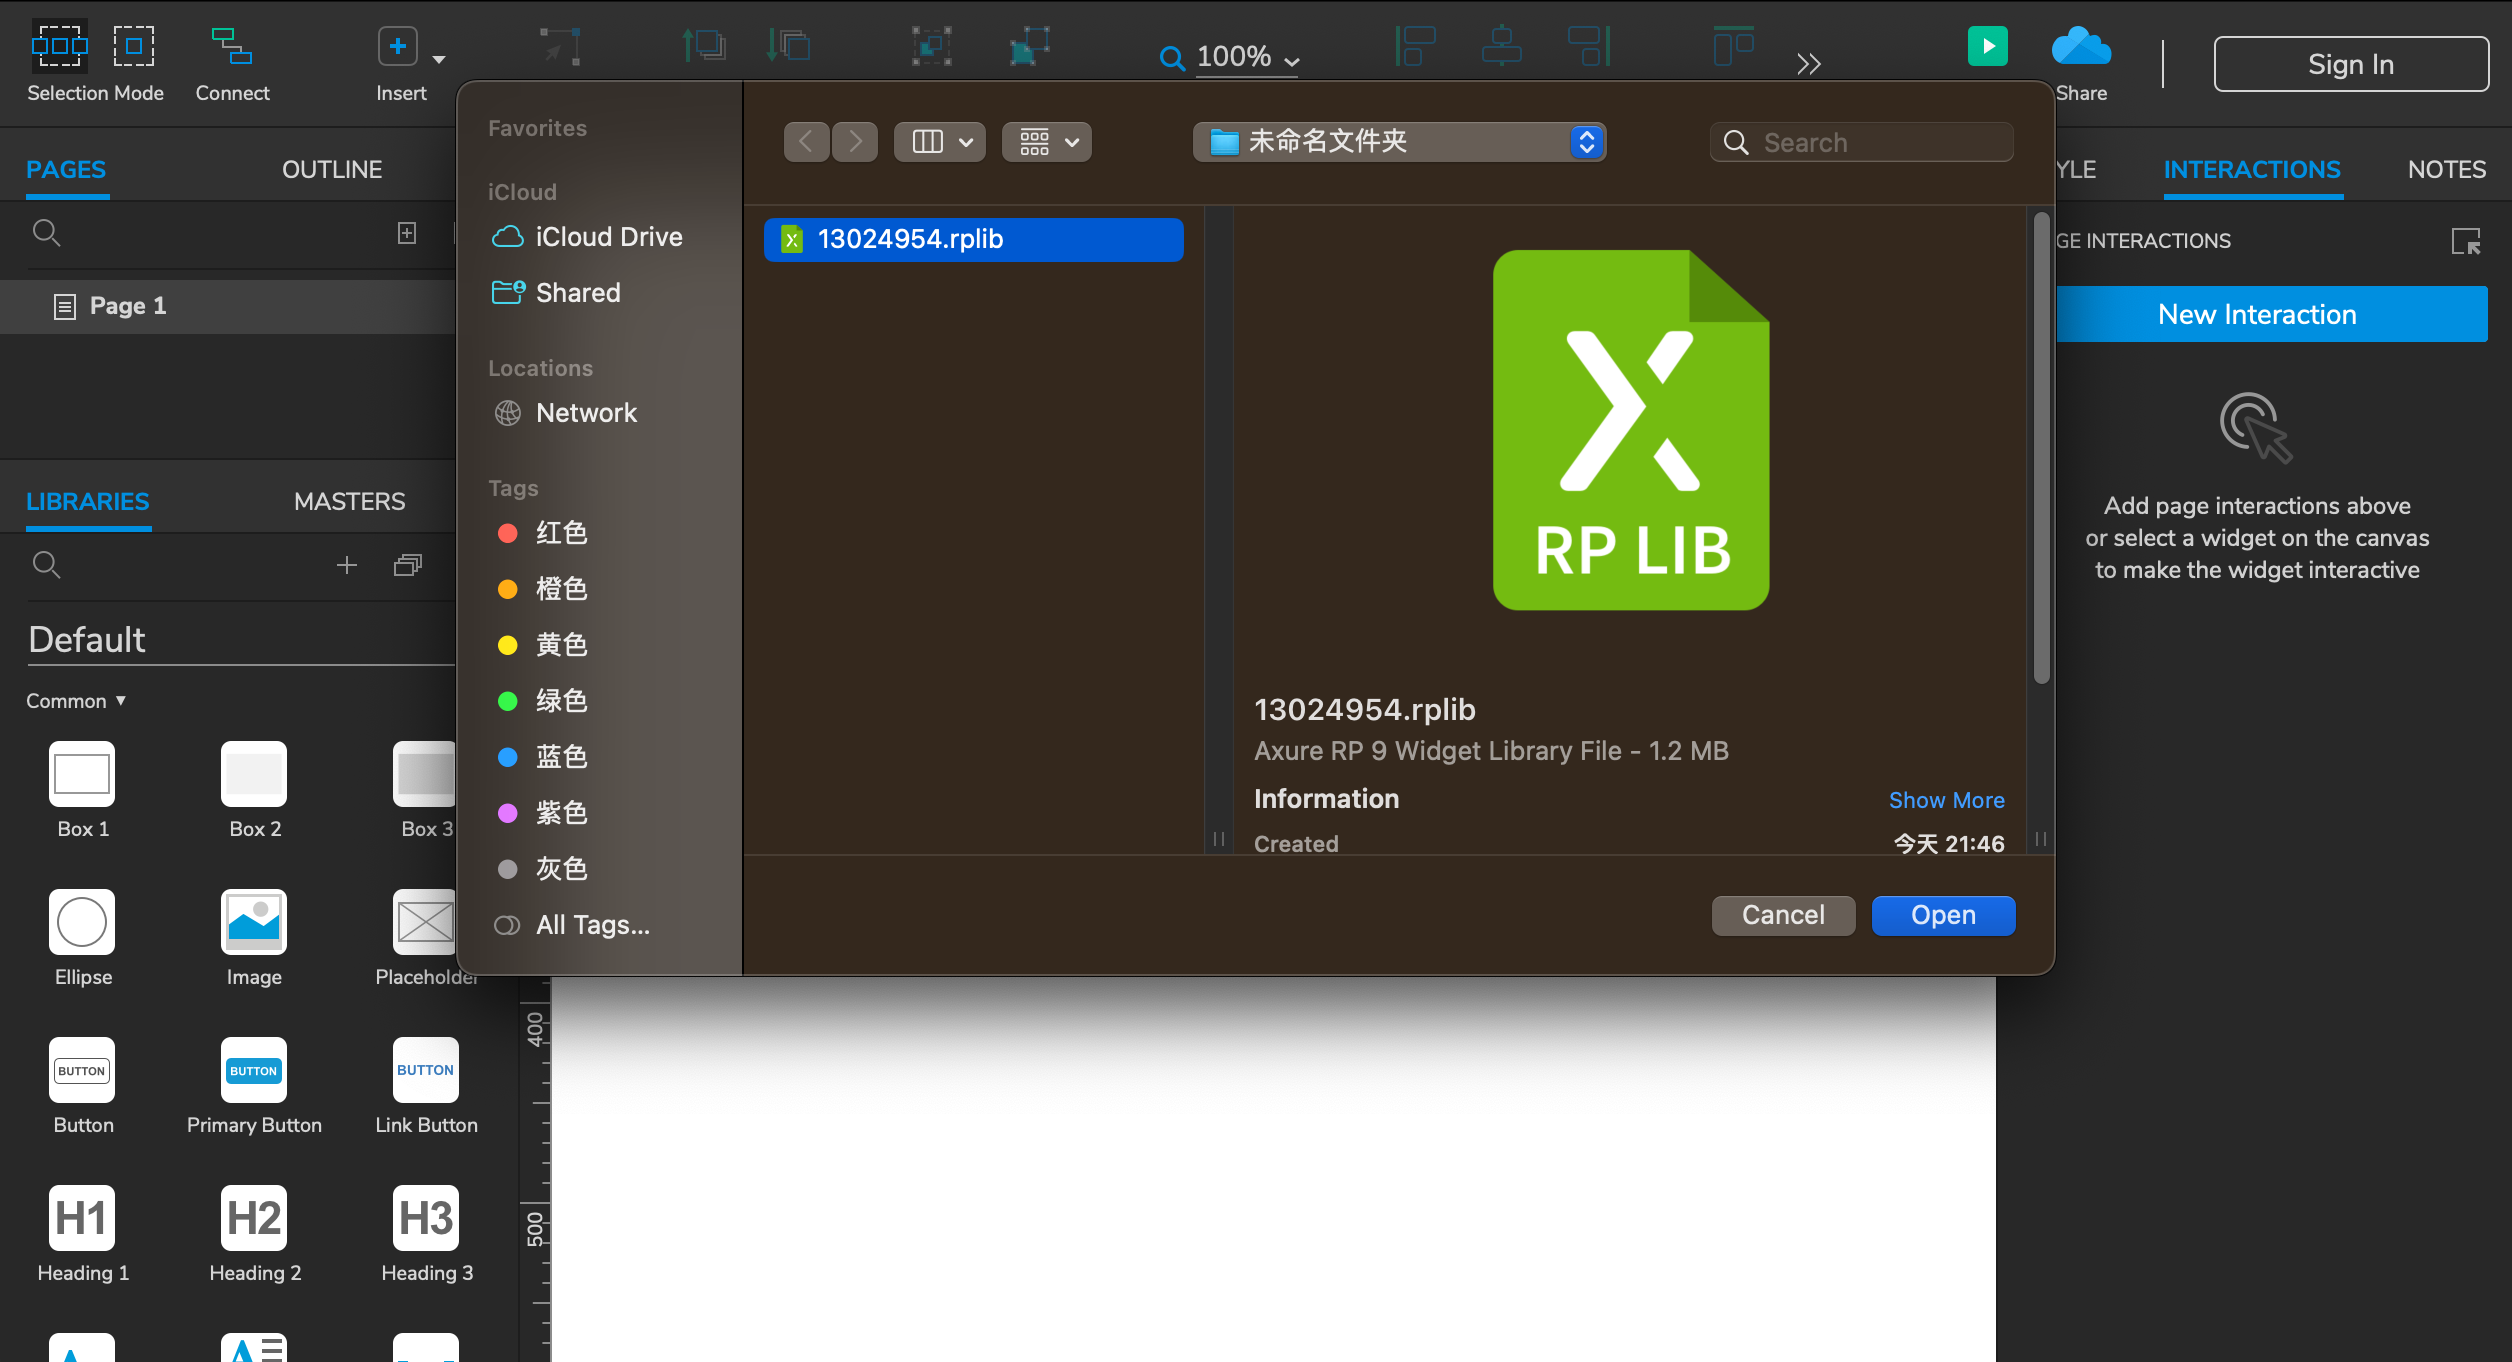This screenshot has width=2512, height=1362.
Task: Click the Add Page icon
Action: point(406,233)
